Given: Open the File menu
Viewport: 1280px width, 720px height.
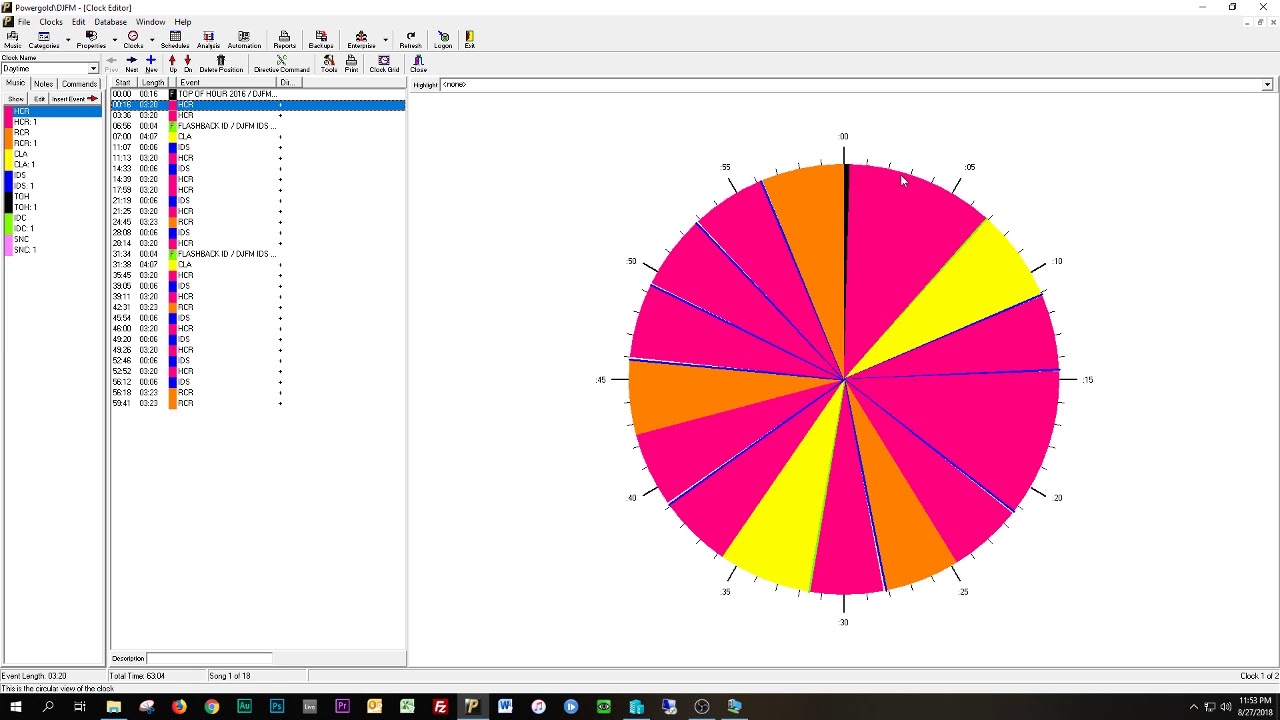Looking at the screenshot, I should [24, 22].
